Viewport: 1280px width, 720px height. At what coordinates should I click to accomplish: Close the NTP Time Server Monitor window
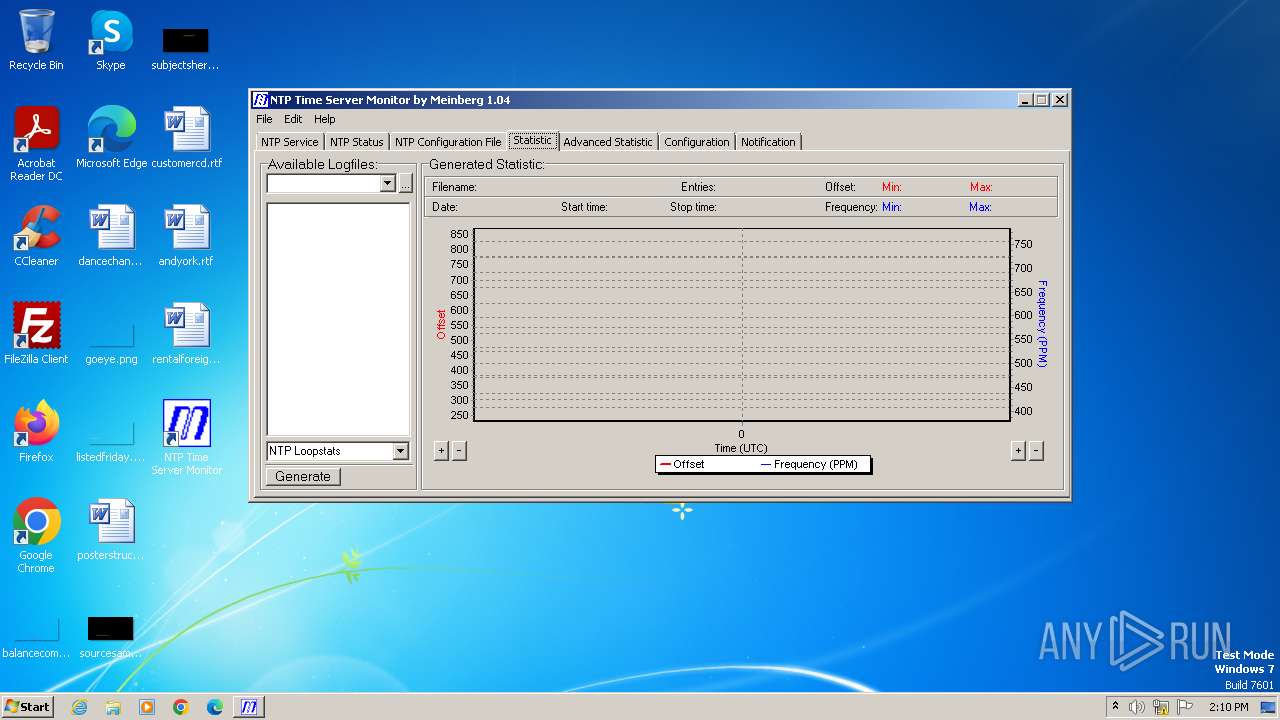click(x=1060, y=100)
